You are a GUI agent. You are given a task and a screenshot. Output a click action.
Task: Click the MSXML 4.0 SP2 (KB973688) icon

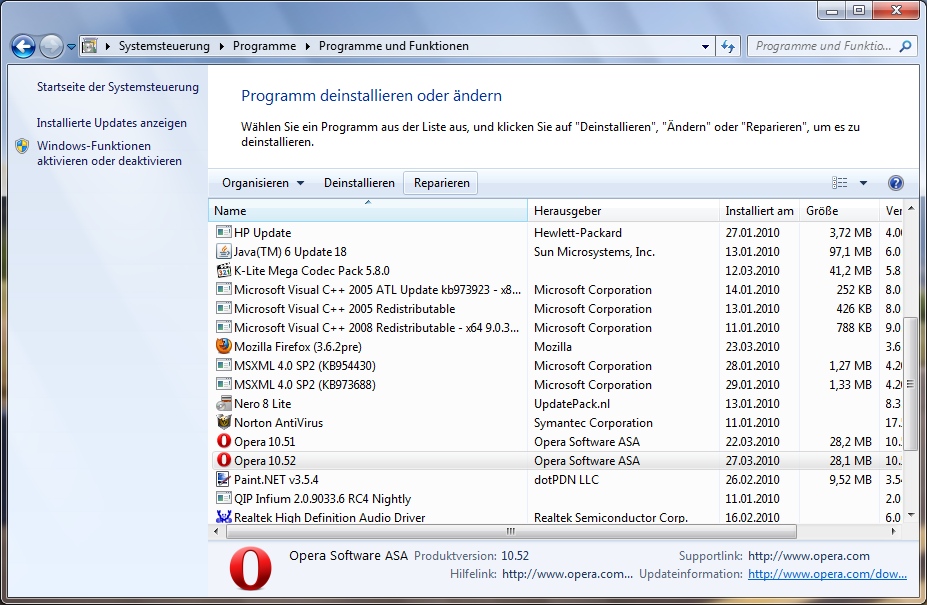click(223, 384)
